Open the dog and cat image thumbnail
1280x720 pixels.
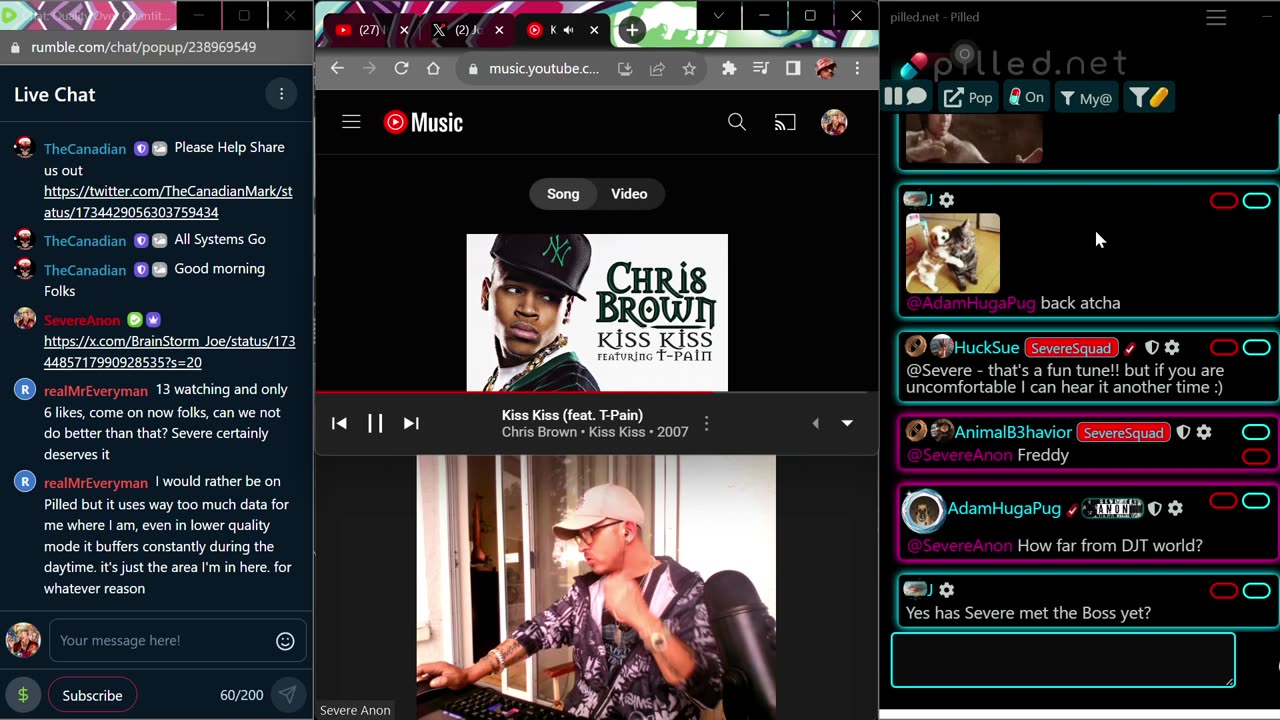(952, 253)
